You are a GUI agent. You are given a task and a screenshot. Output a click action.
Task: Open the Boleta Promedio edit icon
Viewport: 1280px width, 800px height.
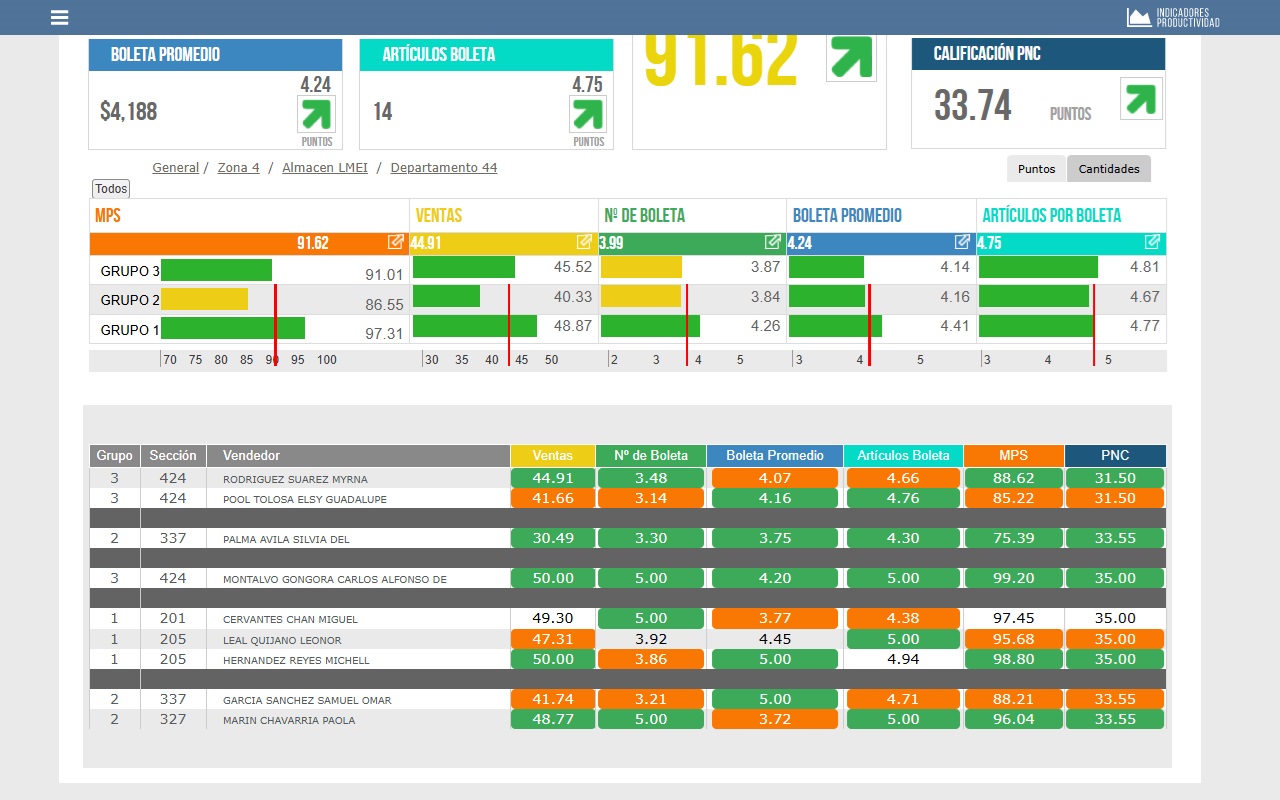[962, 242]
